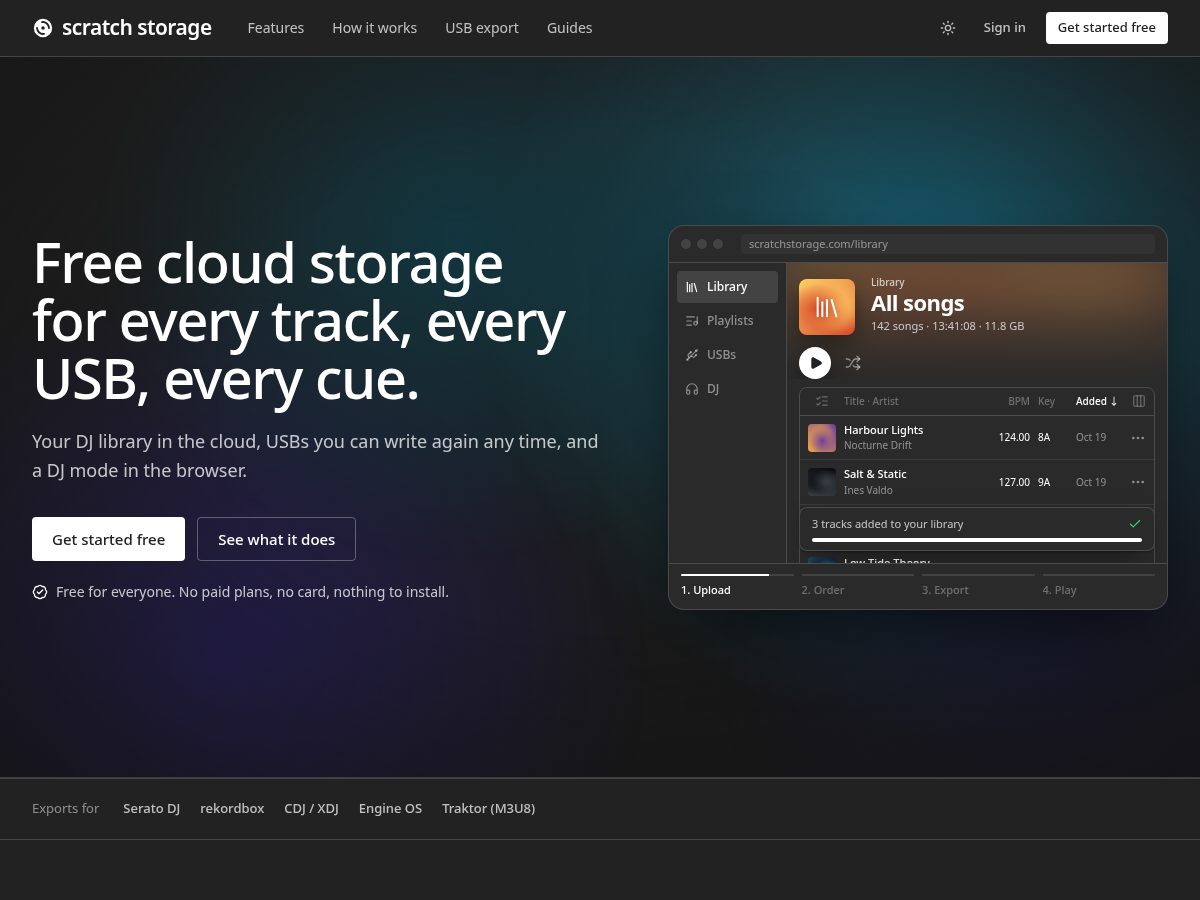Select USBs in the mockup sidebar

(727, 355)
